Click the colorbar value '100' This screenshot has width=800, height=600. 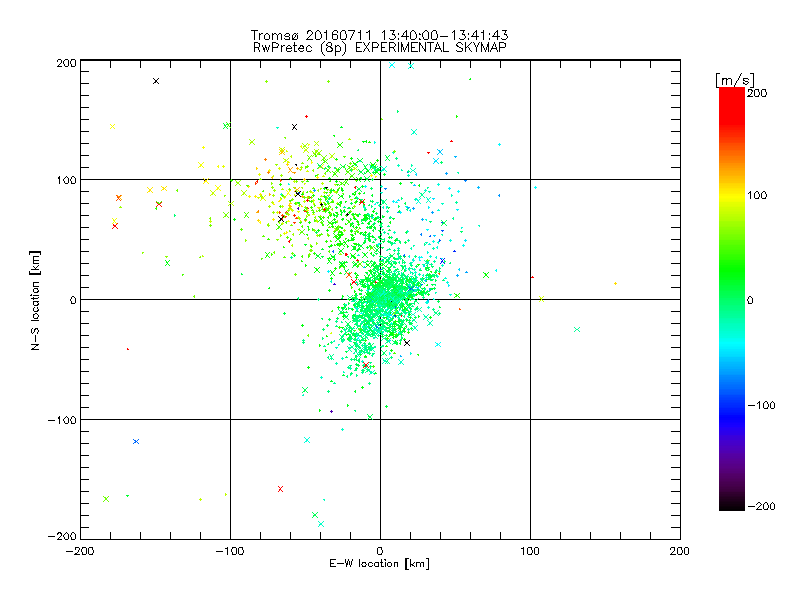(757, 195)
